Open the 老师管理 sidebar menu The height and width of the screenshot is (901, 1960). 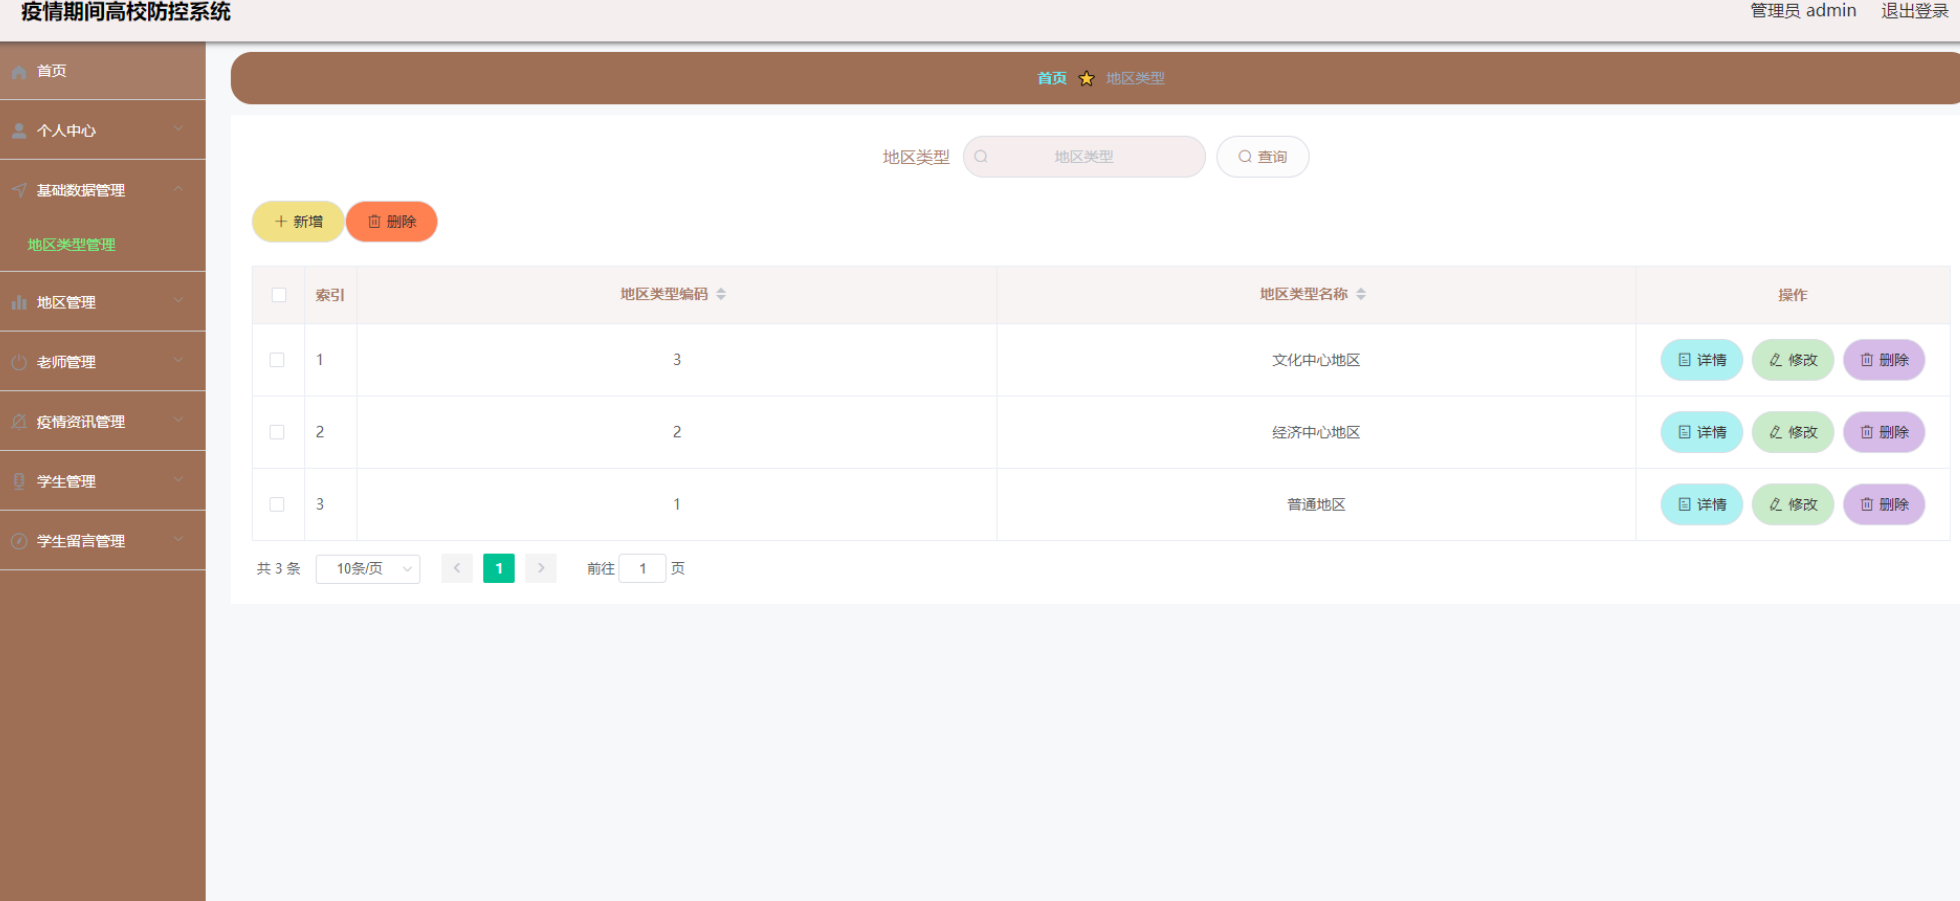(102, 362)
